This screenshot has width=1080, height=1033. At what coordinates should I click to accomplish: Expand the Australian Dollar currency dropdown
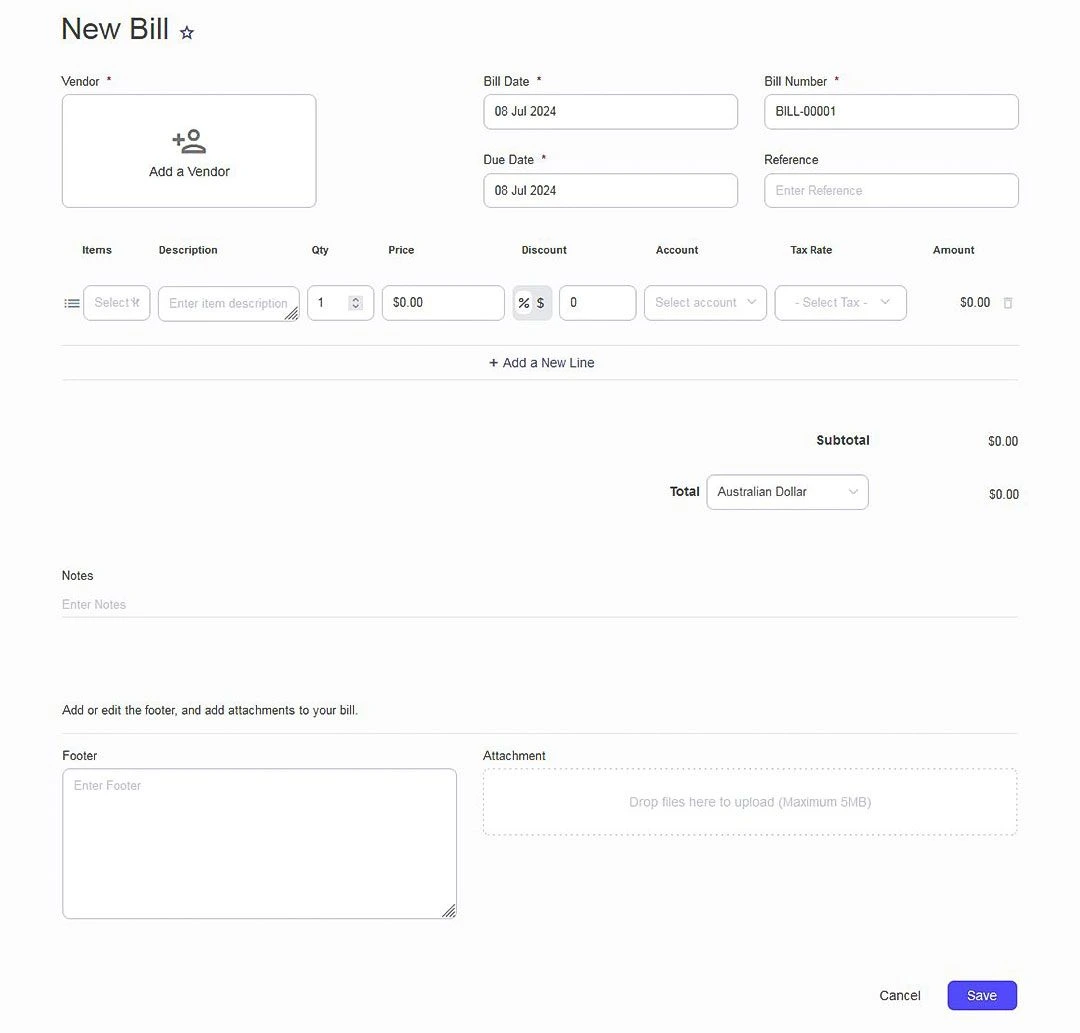(x=787, y=492)
